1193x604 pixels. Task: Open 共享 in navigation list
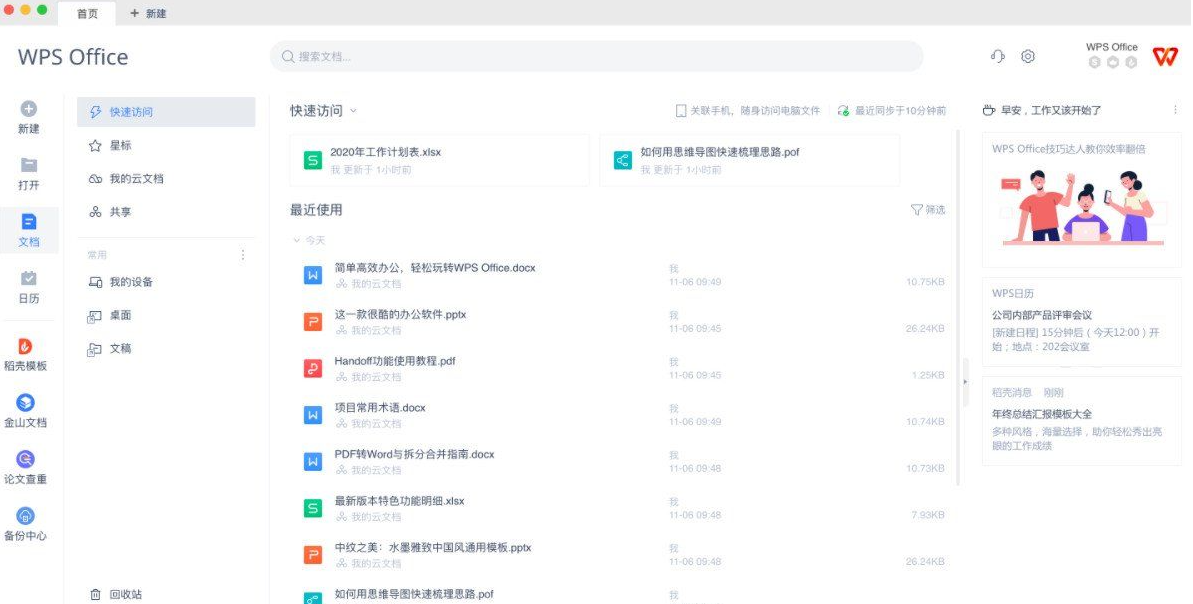pos(166,212)
